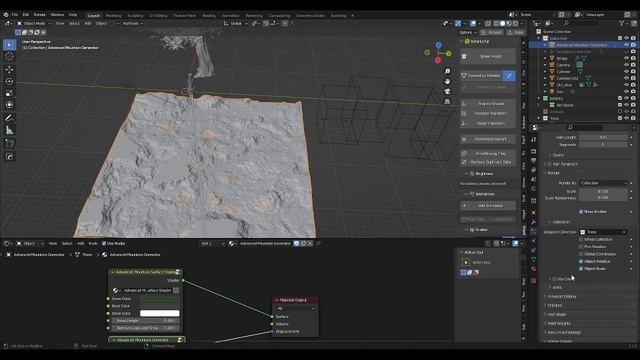The image size is (640, 360).
Task: Open the viewport Options button
Action: 468,32
